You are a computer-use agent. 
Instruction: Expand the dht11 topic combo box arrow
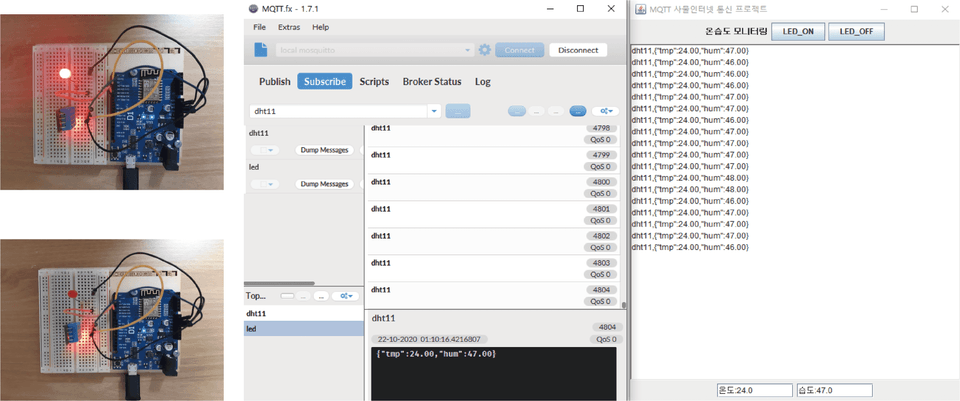pyautogui.click(x=434, y=111)
